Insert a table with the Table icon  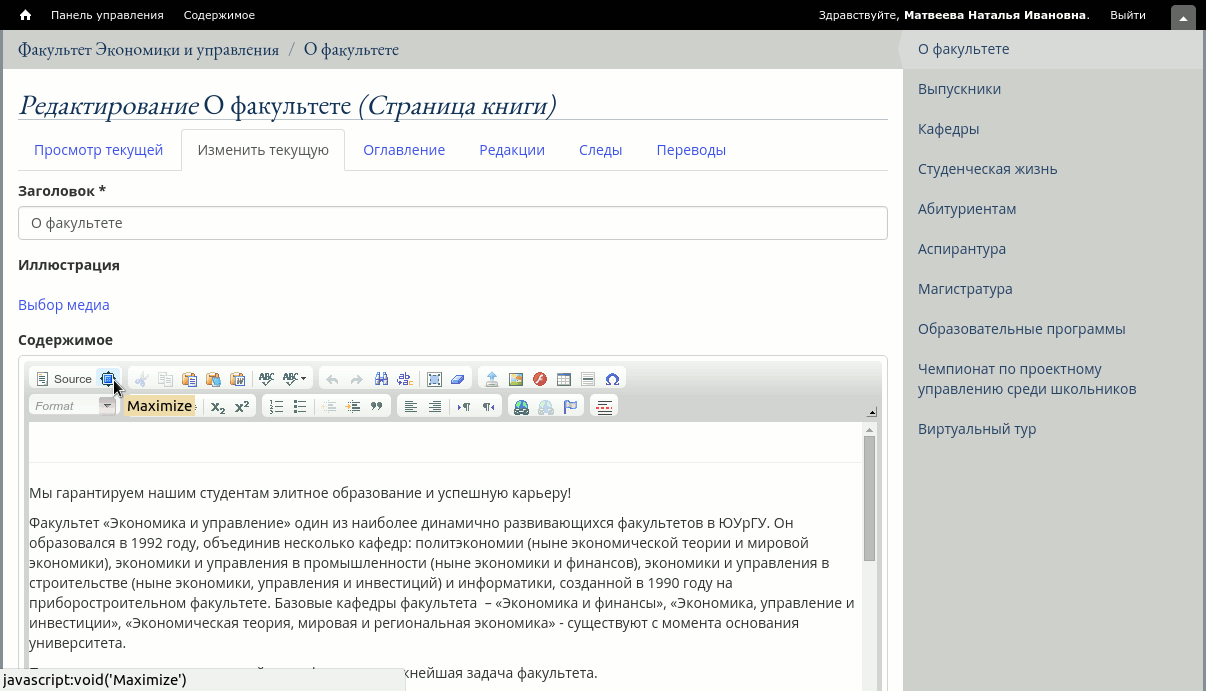pos(564,379)
